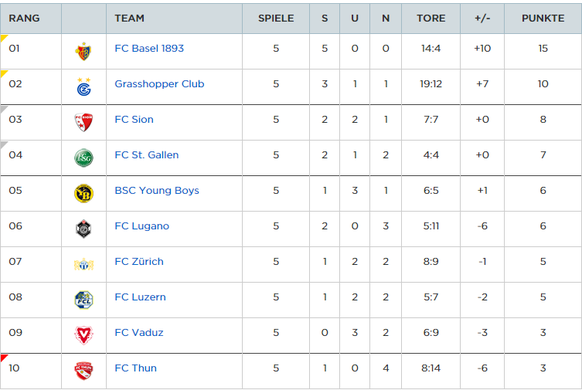Click the Grasshopper Club logo
The width and height of the screenshot is (582, 390).
[84, 87]
